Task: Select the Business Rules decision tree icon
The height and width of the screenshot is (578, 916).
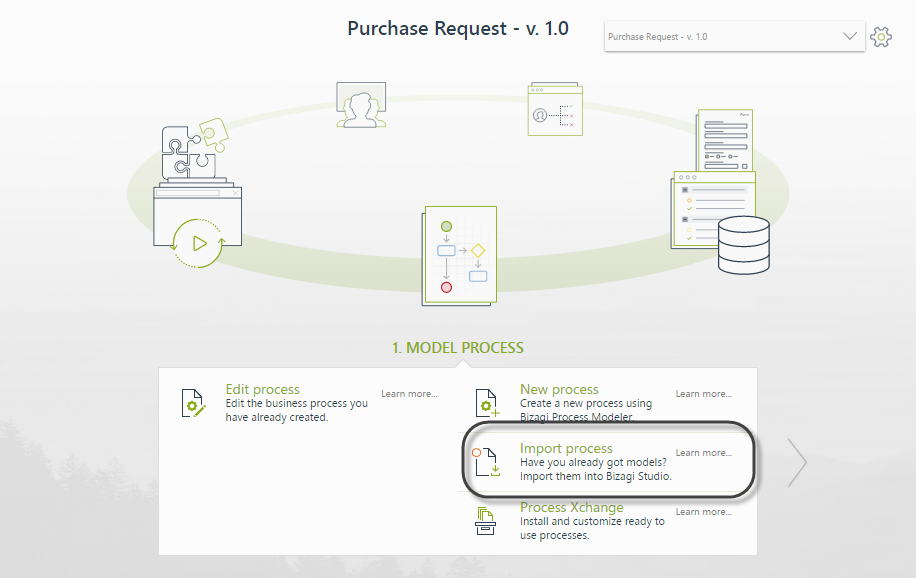Action: click(555, 109)
